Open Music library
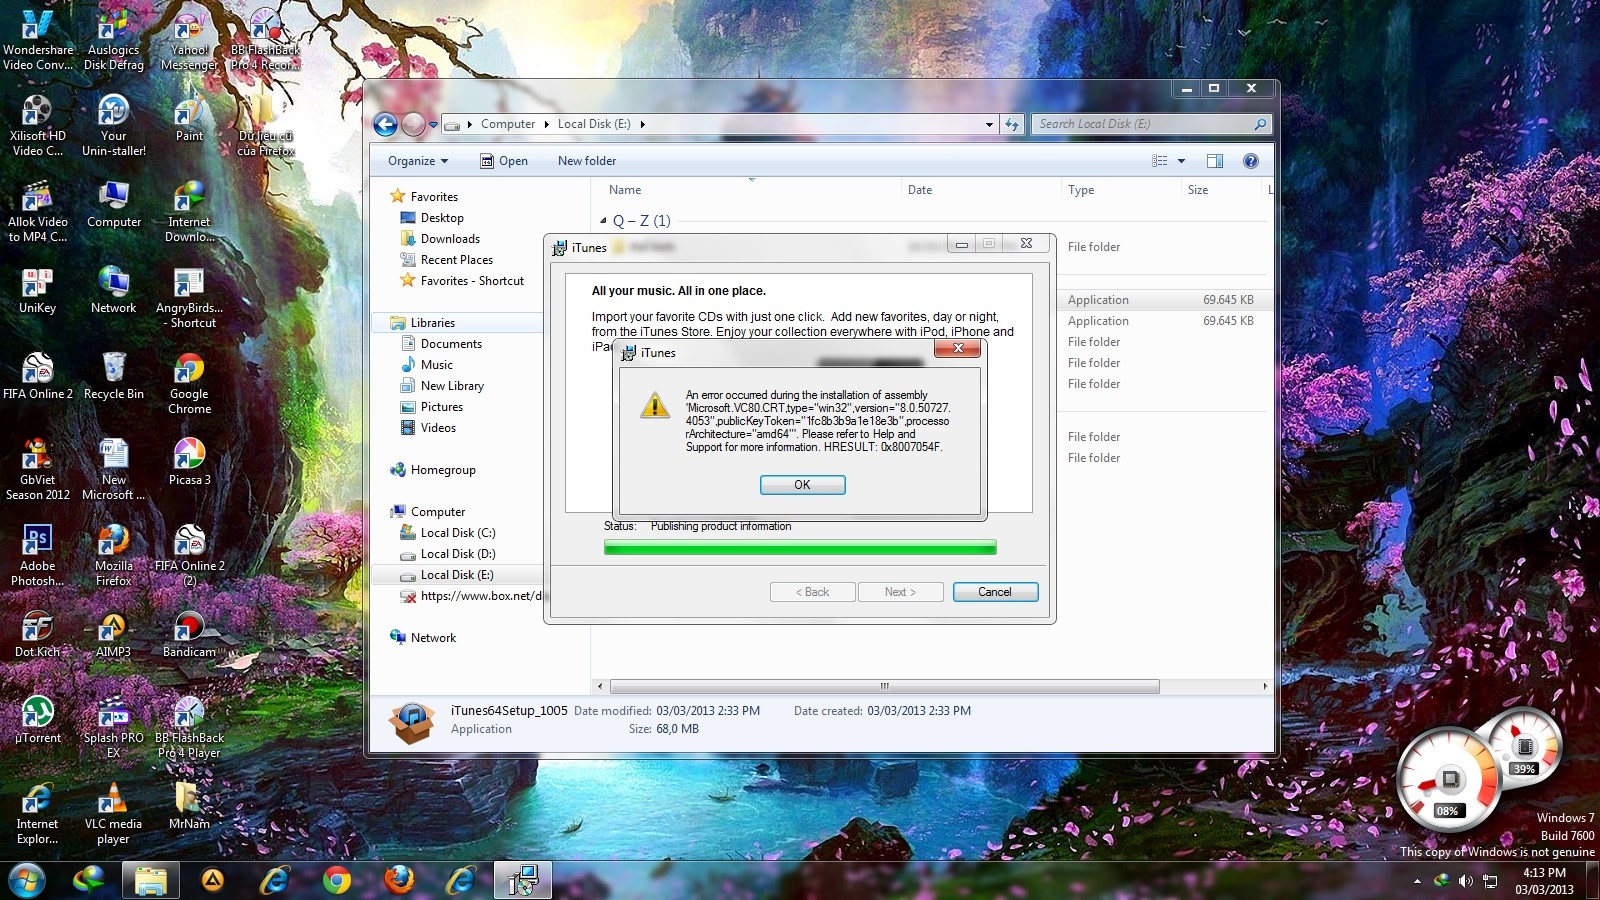 [x=436, y=365]
